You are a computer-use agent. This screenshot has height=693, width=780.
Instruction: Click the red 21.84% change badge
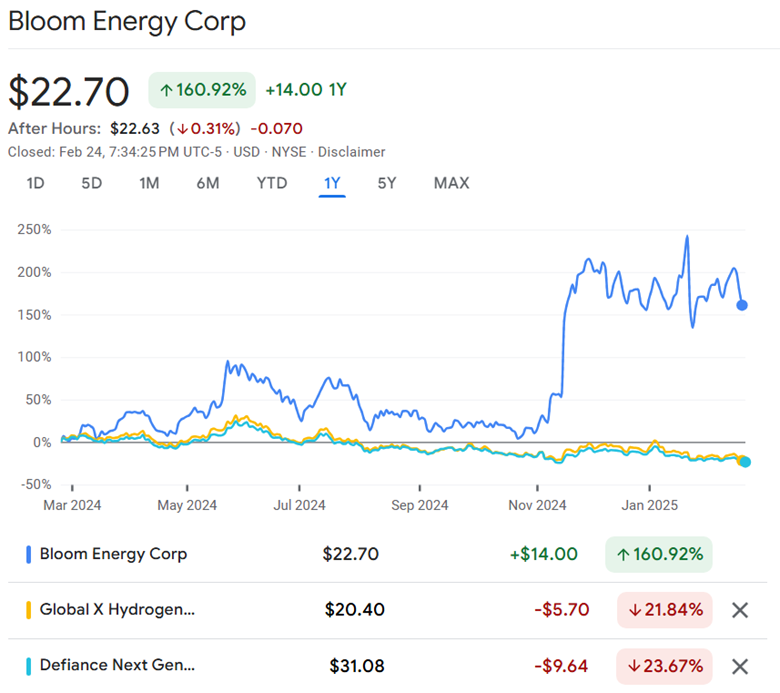[665, 610]
